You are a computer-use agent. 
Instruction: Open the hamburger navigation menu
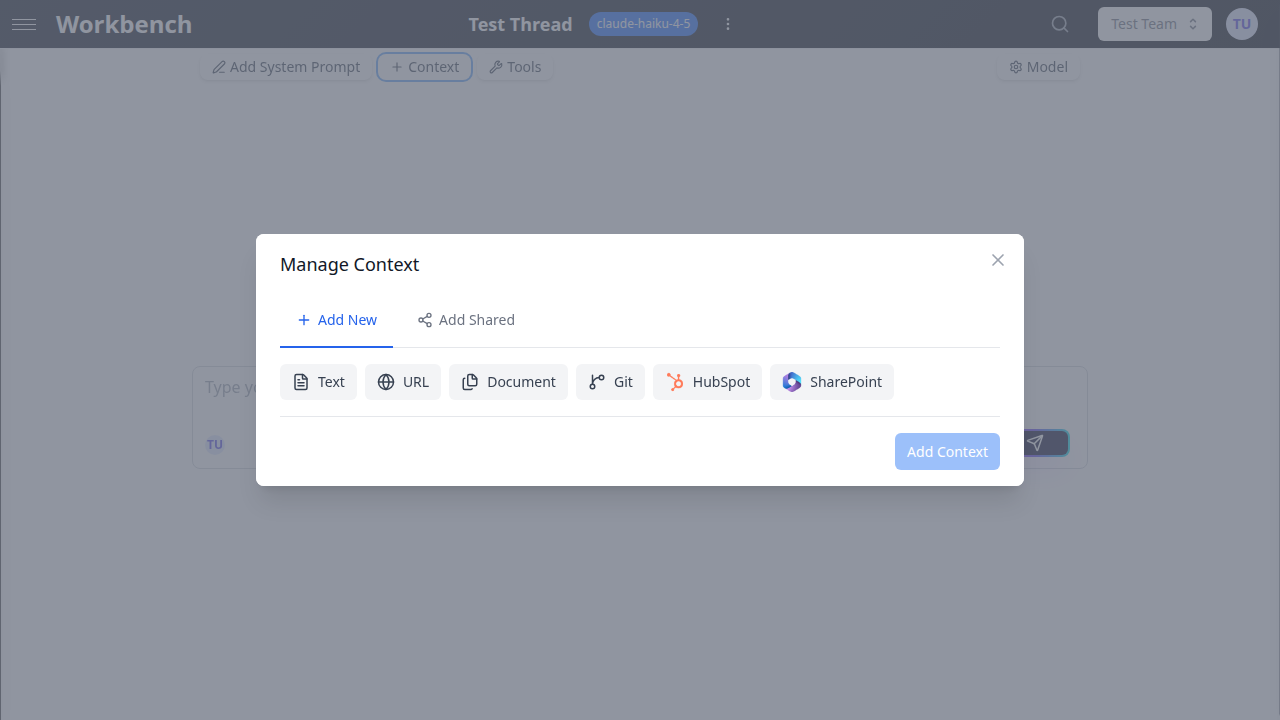click(x=24, y=24)
